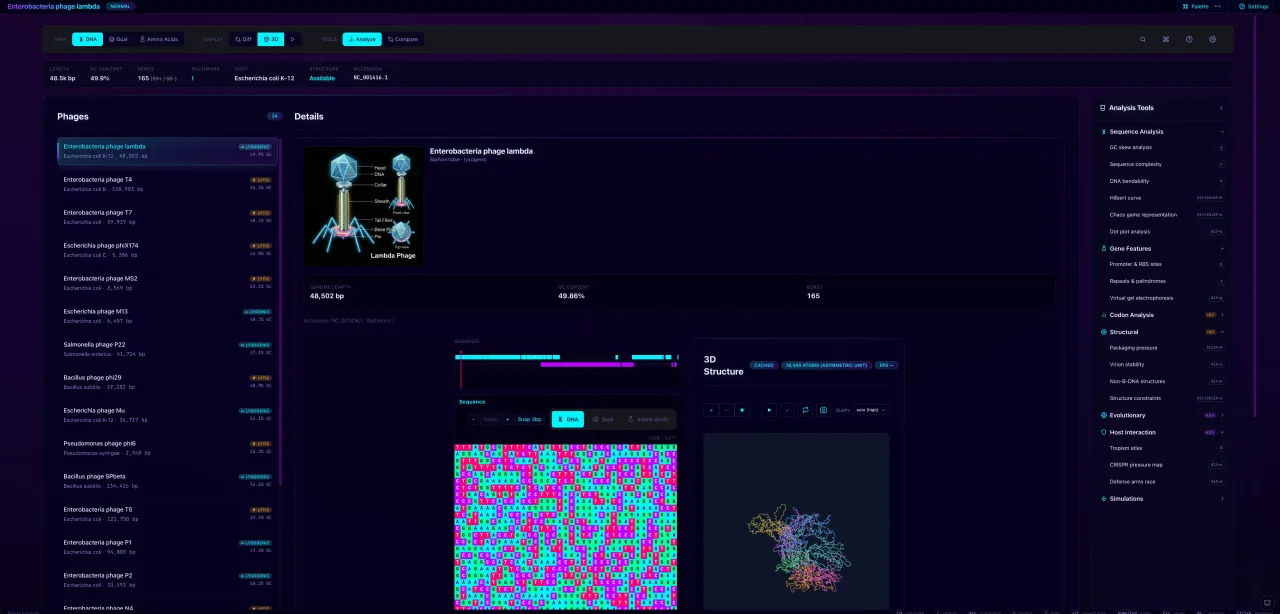
Task: Toggle Diff display mode
Action: point(242,39)
